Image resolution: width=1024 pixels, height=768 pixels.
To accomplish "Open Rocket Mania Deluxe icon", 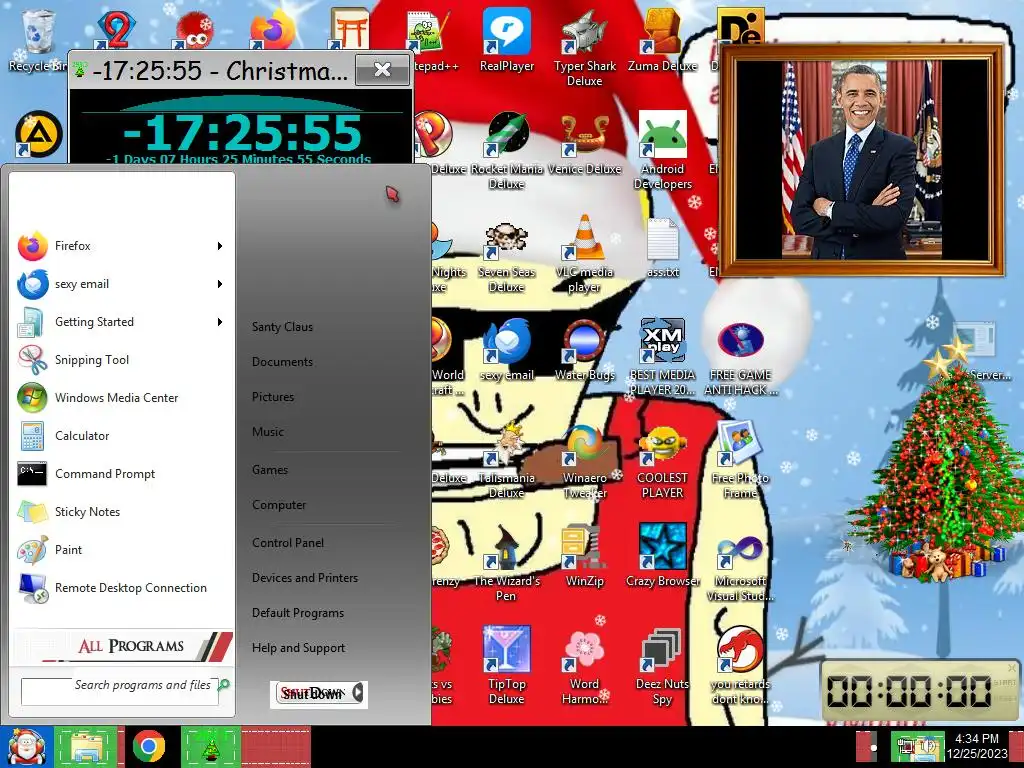I will [507, 150].
